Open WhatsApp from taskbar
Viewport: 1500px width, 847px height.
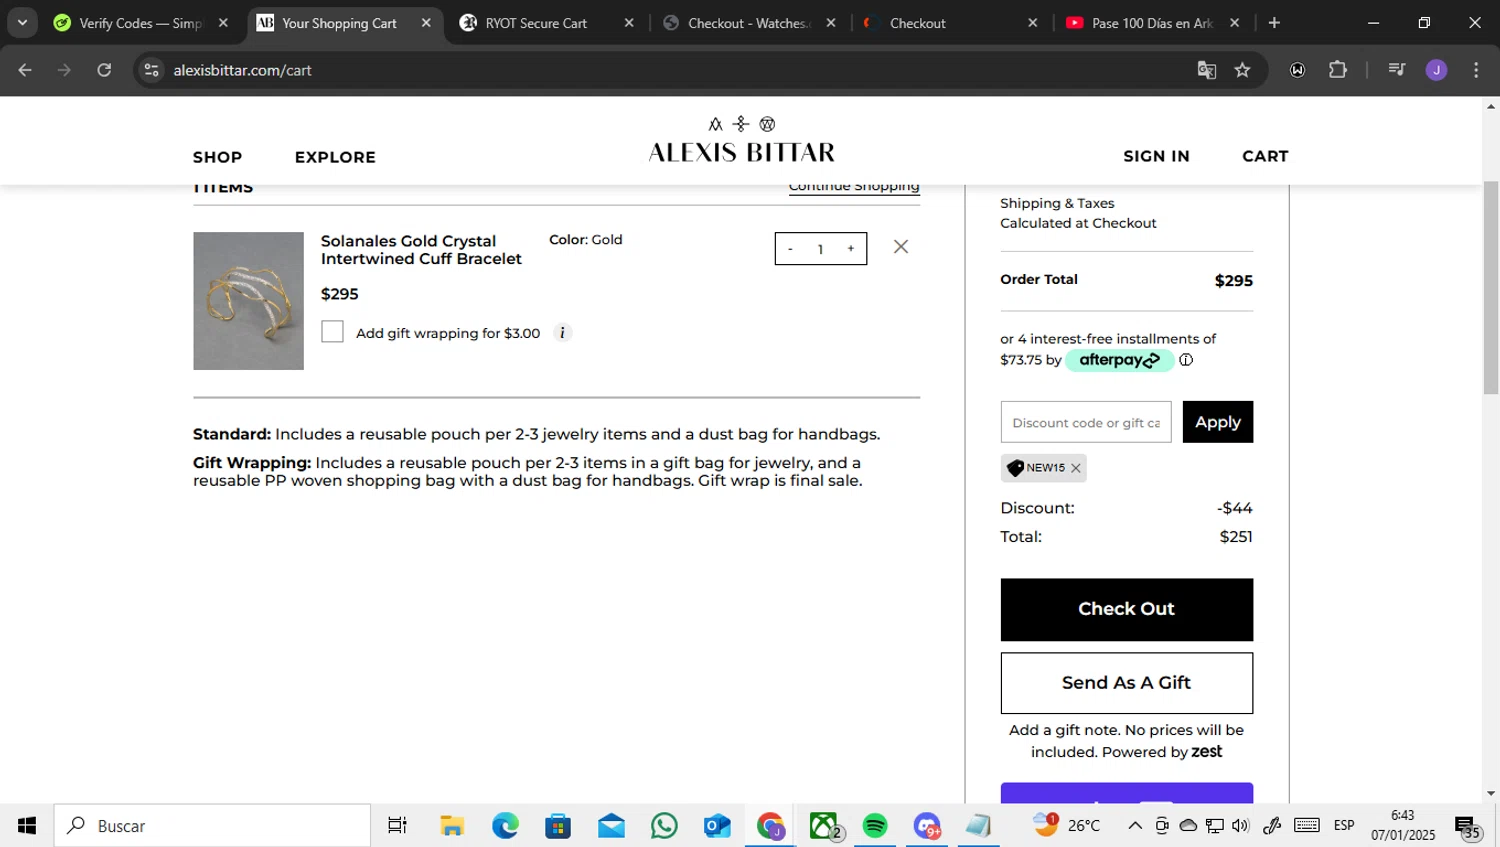(664, 826)
